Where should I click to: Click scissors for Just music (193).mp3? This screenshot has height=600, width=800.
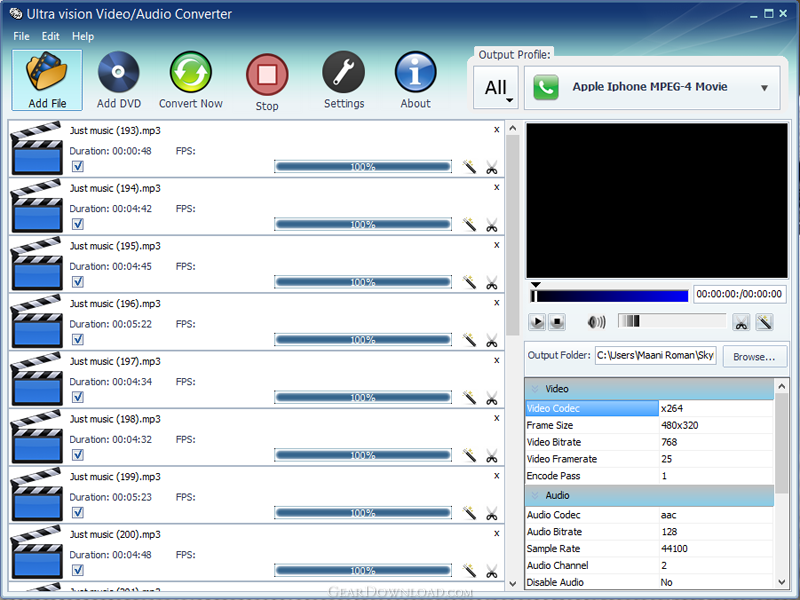point(491,167)
